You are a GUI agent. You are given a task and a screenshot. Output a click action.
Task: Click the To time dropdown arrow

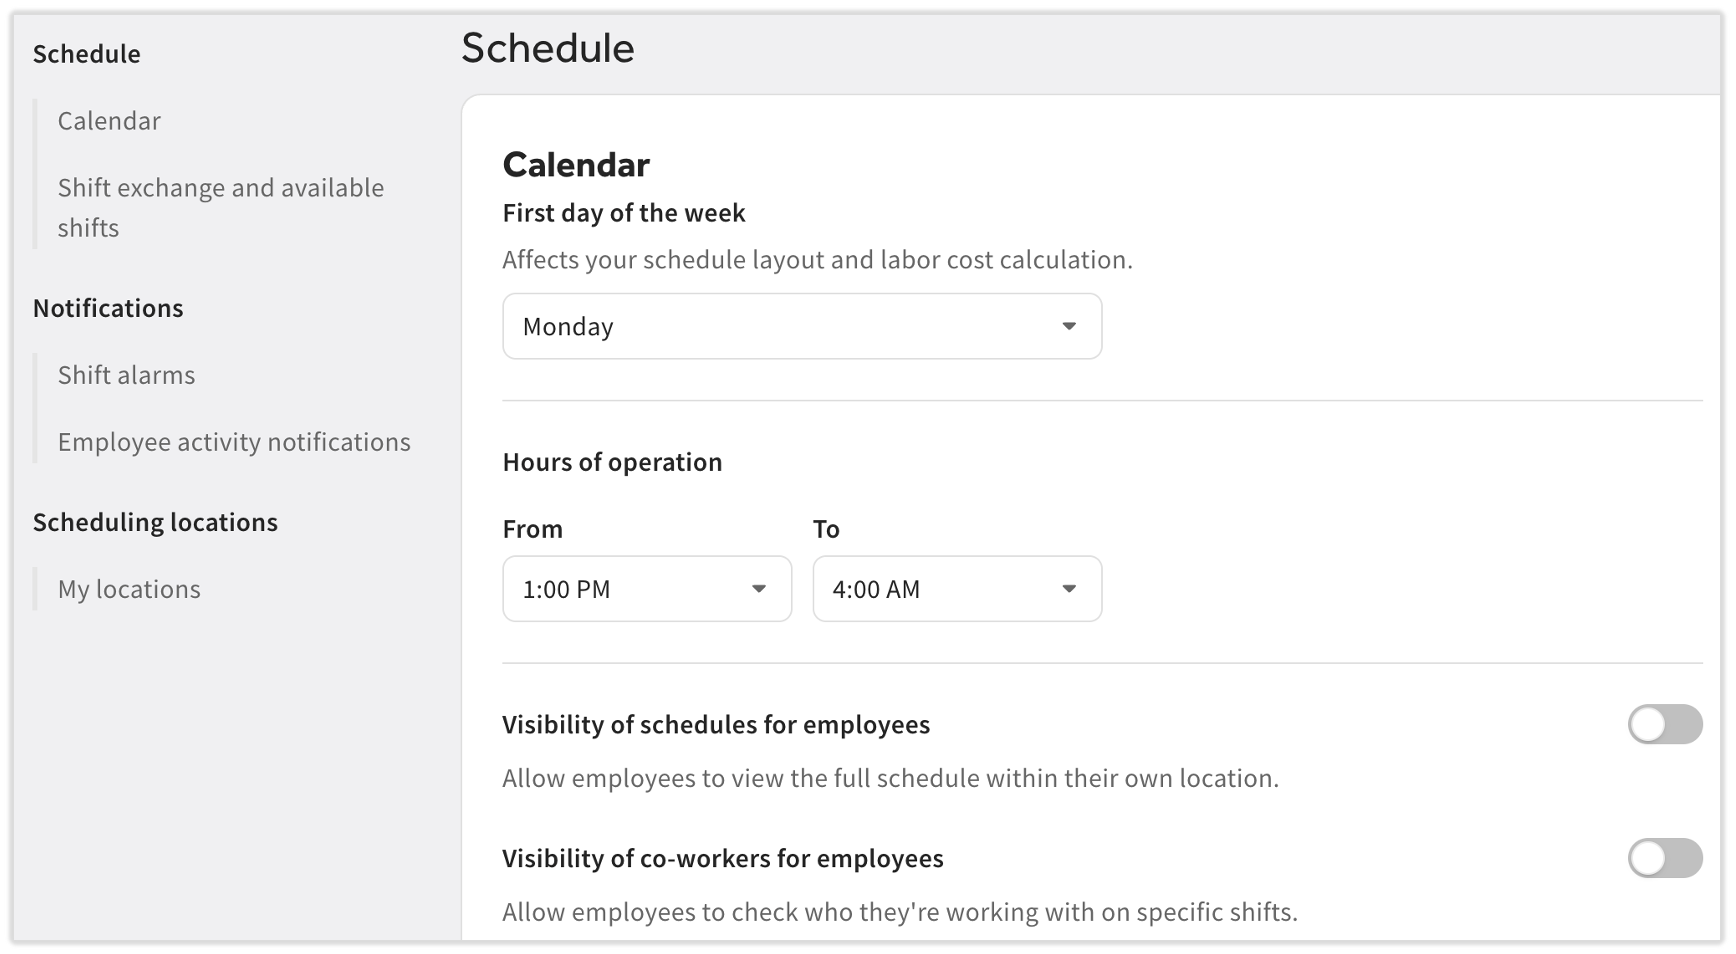pos(1069,589)
